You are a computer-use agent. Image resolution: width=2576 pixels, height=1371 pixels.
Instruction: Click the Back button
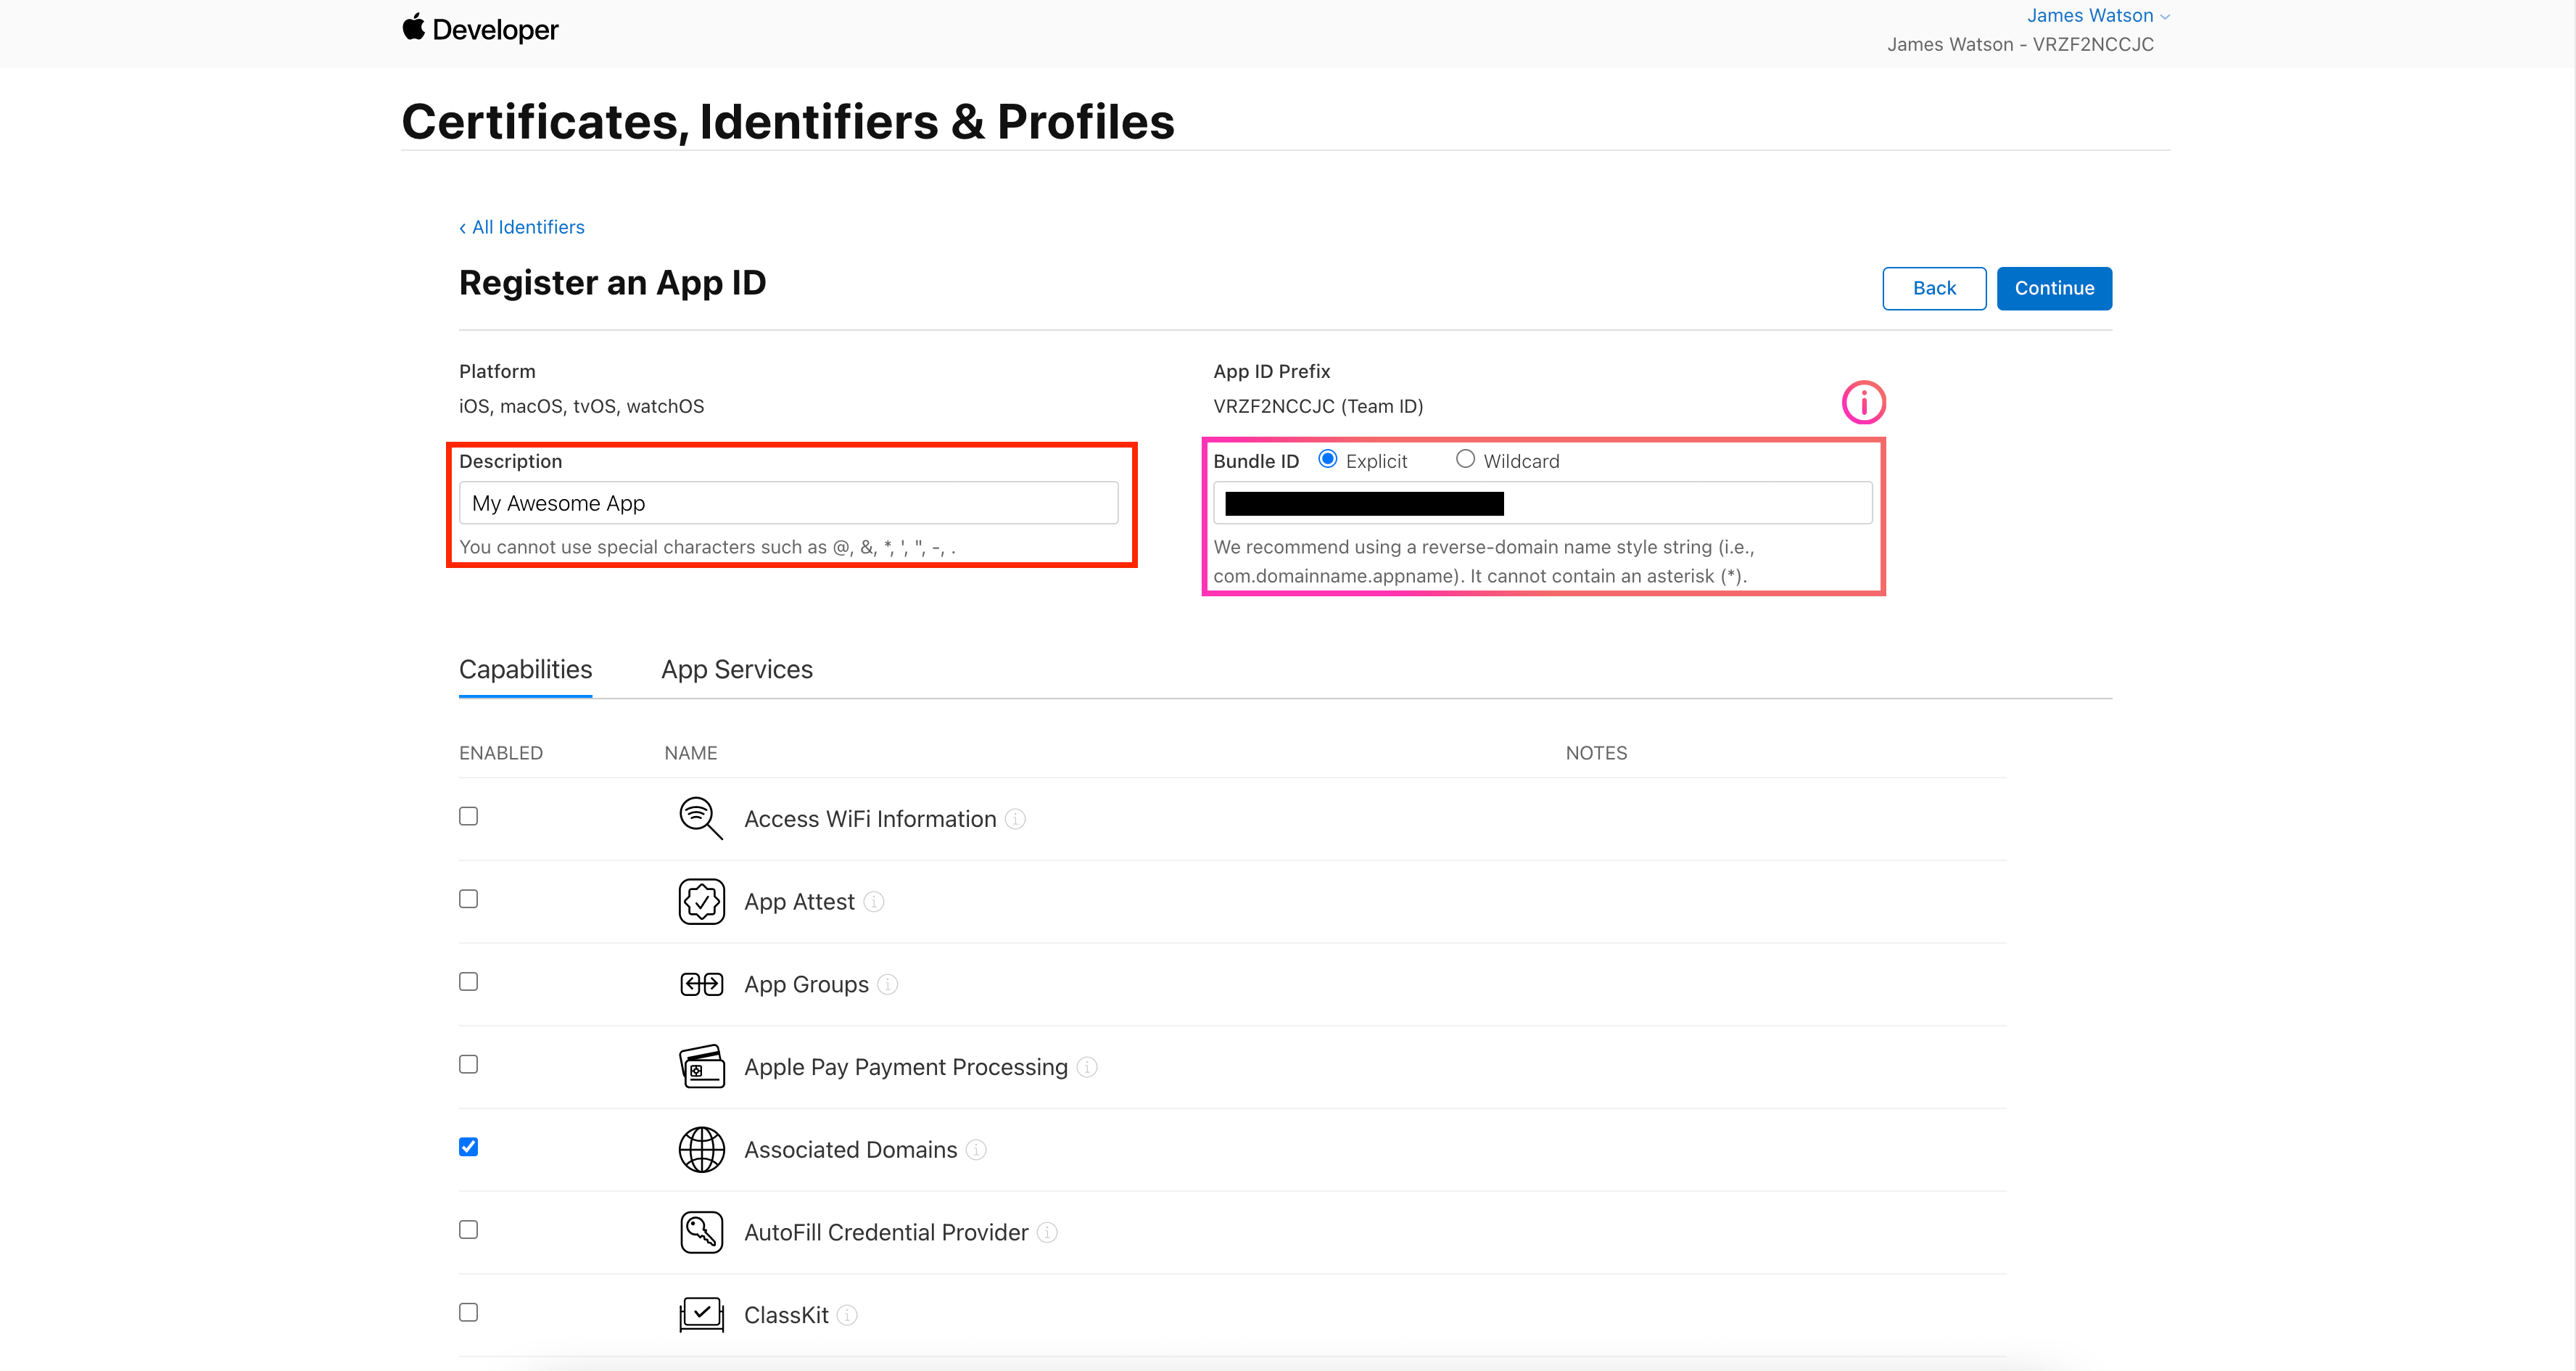click(x=1934, y=288)
